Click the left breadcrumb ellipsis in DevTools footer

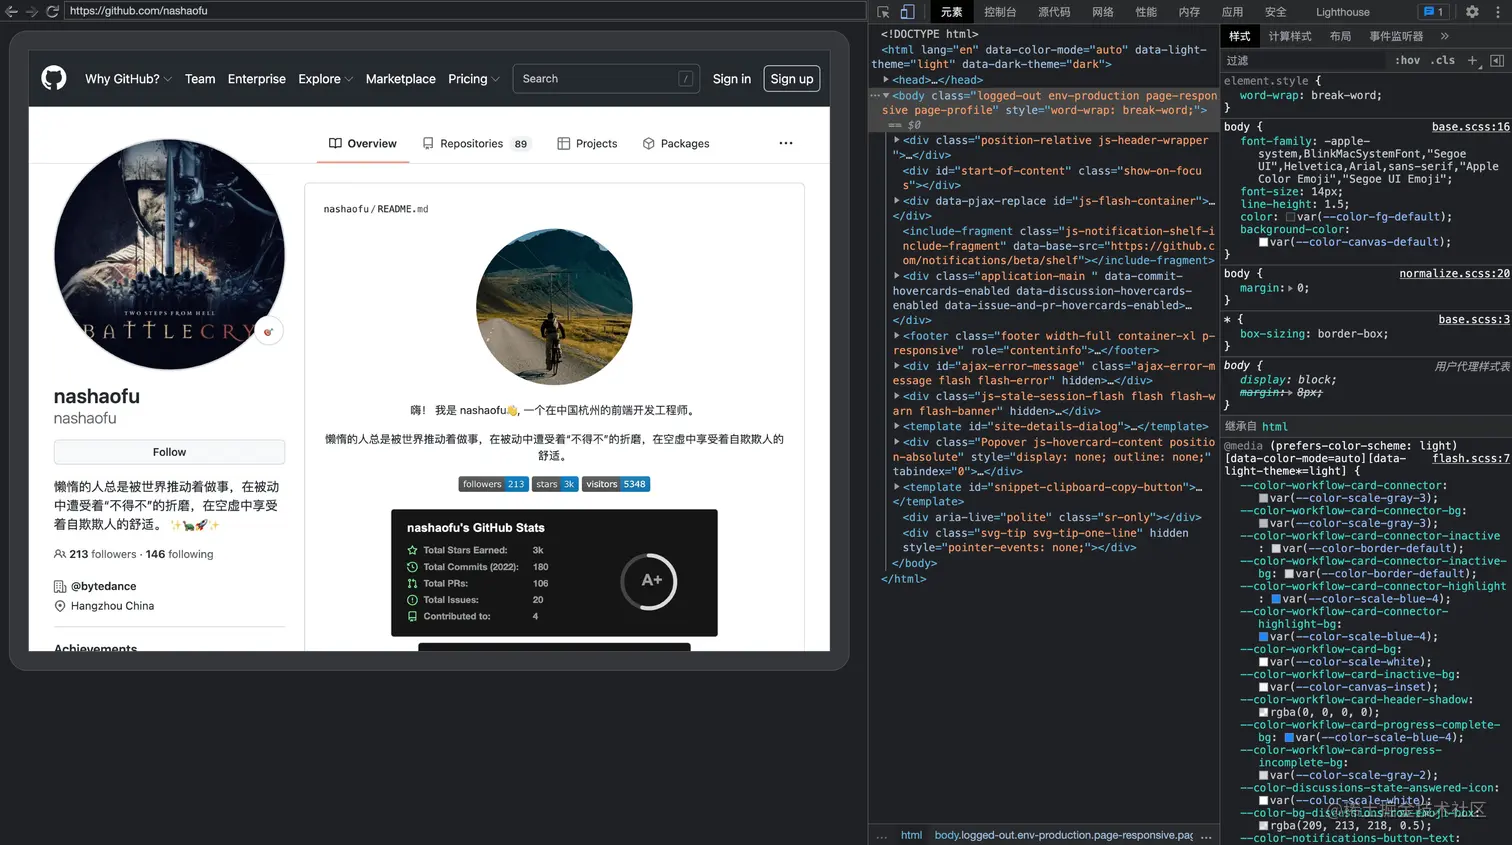click(x=881, y=836)
